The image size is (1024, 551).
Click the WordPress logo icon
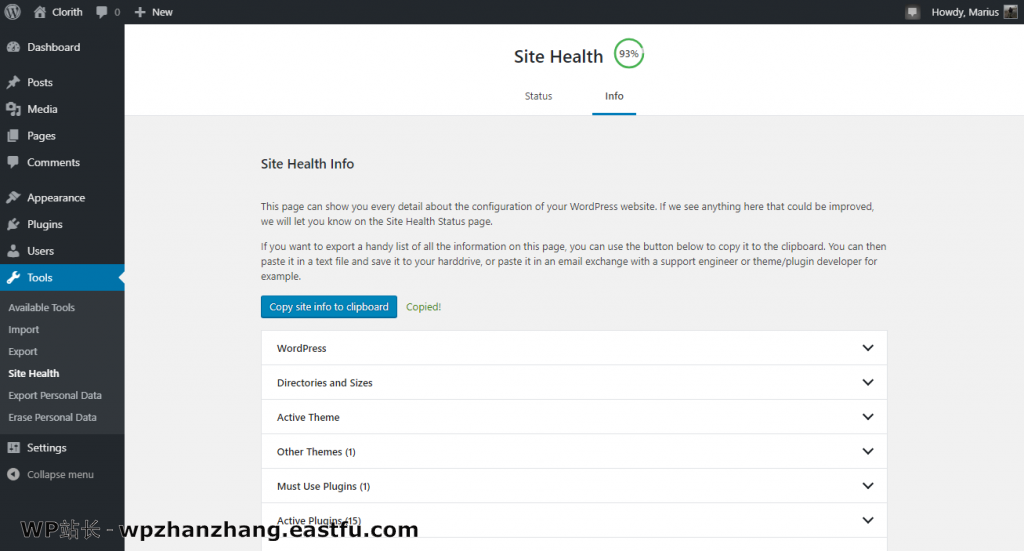click(12, 12)
